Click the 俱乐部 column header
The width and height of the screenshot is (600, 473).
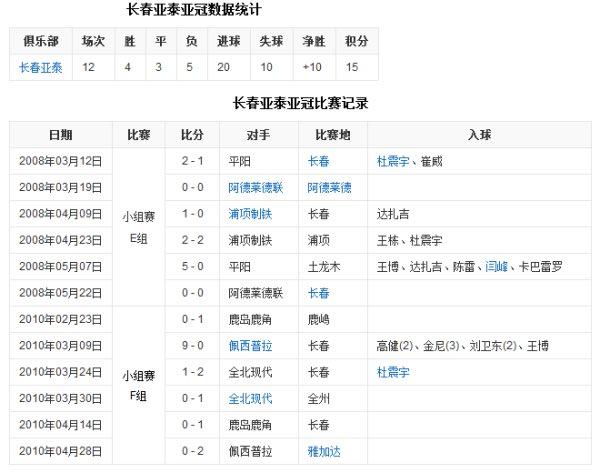(41, 41)
